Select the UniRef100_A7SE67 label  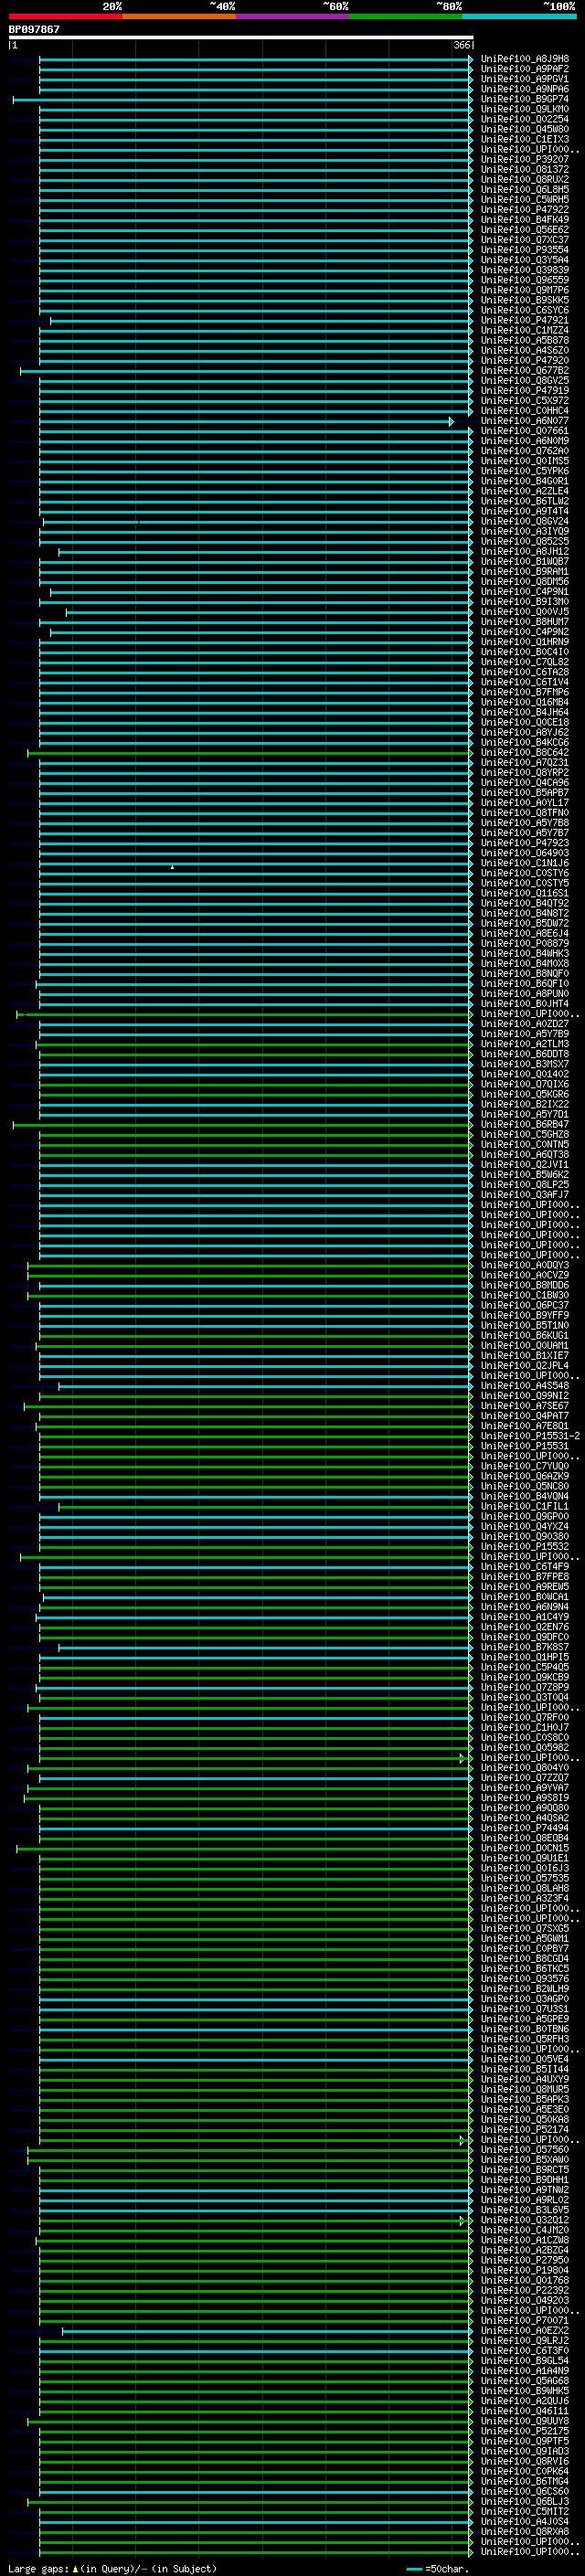coord(525,1405)
